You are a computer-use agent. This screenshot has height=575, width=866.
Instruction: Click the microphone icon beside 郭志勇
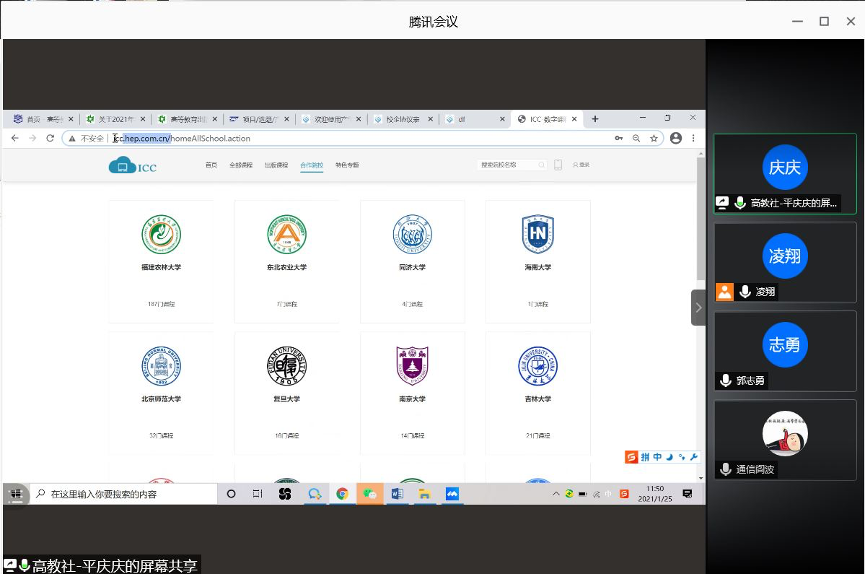coord(725,381)
